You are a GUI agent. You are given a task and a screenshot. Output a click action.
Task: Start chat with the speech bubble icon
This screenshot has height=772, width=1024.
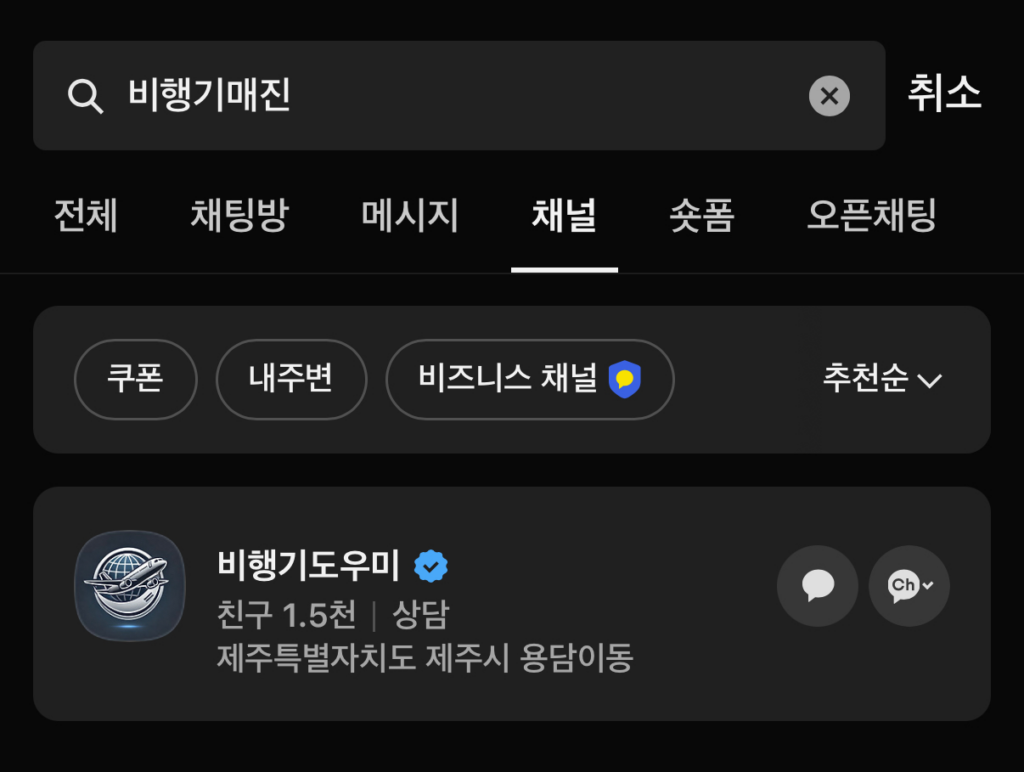pos(817,586)
